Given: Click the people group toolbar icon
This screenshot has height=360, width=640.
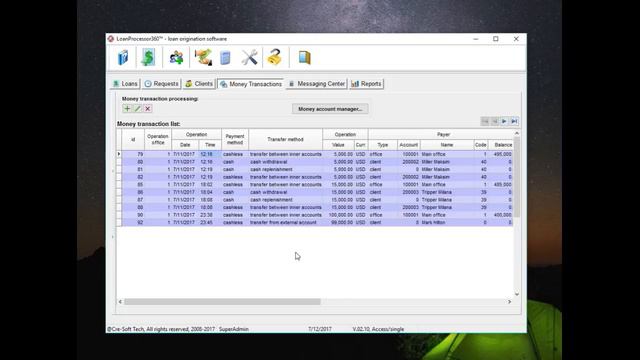Looking at the screenshot, I should pyautogui.click(x=176, y=58).
